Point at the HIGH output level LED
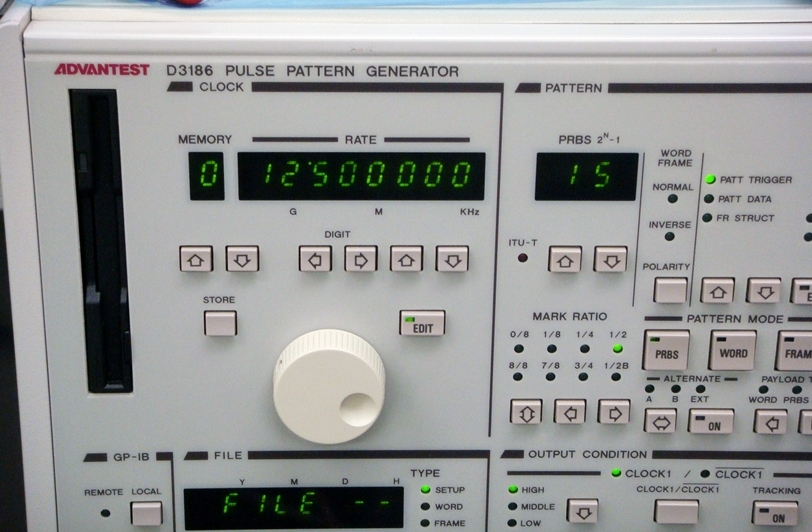Viewport: 812px width, 532px height. point(513,490)
